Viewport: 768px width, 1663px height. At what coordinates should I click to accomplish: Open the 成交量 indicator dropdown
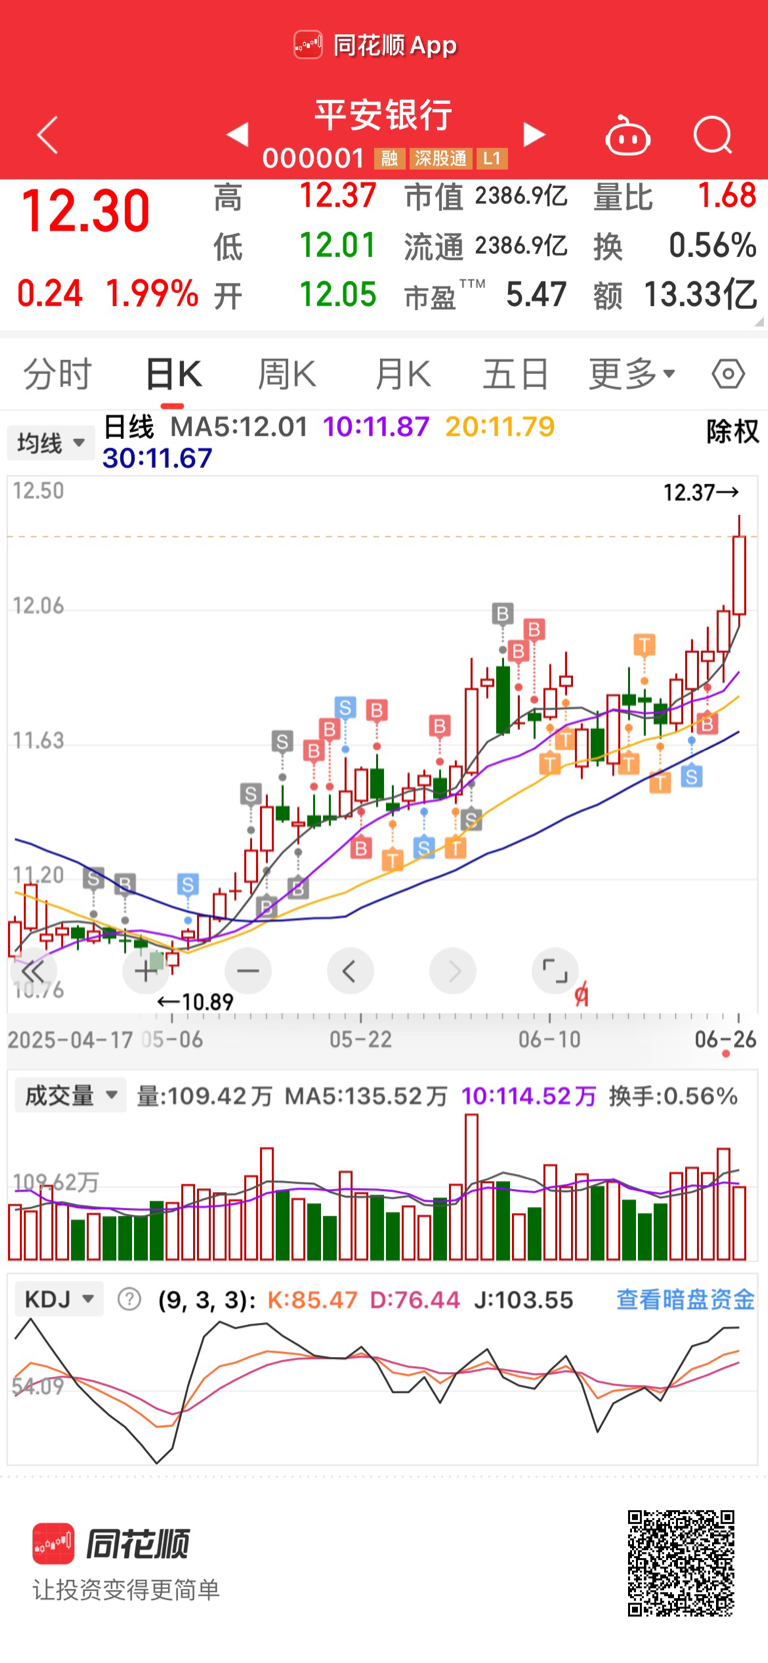pyautogui.click(x=70, y=1096)
